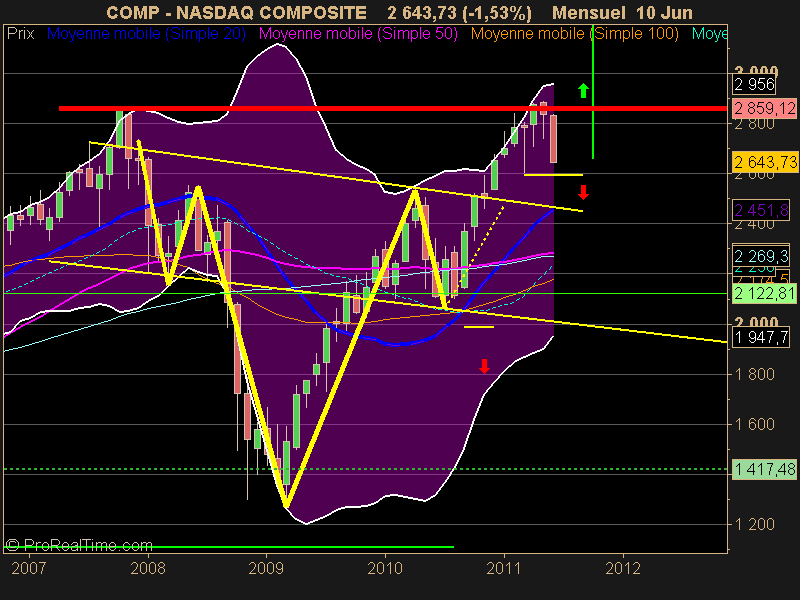Screen dimensions: 800x600
Task: Click the 1 800 axis gradation
Action: (x=754, y=374)
